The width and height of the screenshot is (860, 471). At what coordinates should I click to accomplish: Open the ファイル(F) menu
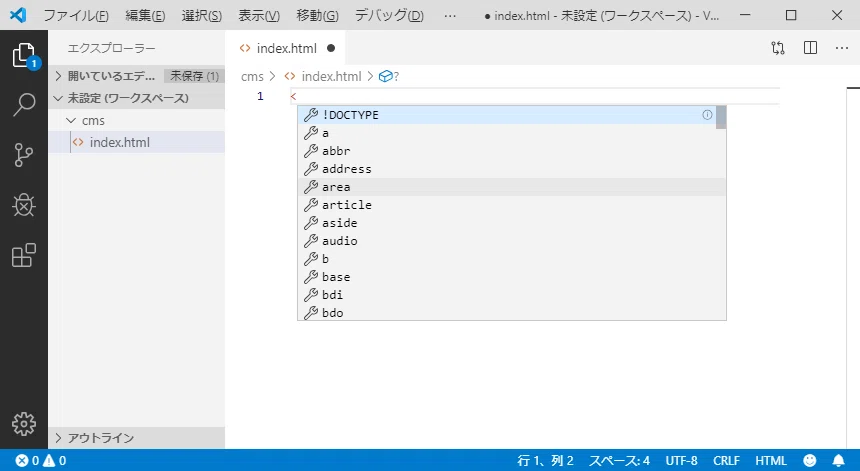pyautogui.click(x=76, y=15)
